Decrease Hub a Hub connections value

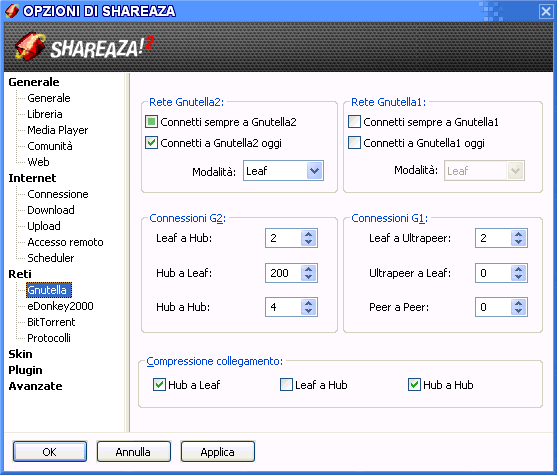[308, 311]
